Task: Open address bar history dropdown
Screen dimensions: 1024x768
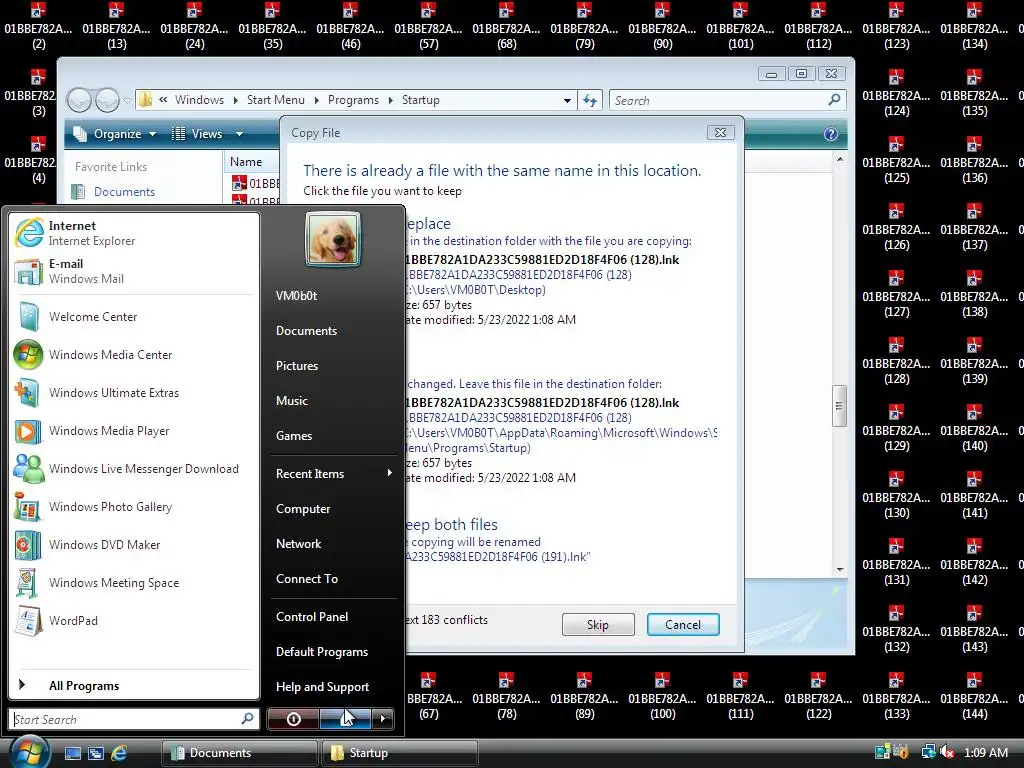Action: pos(567,100)
